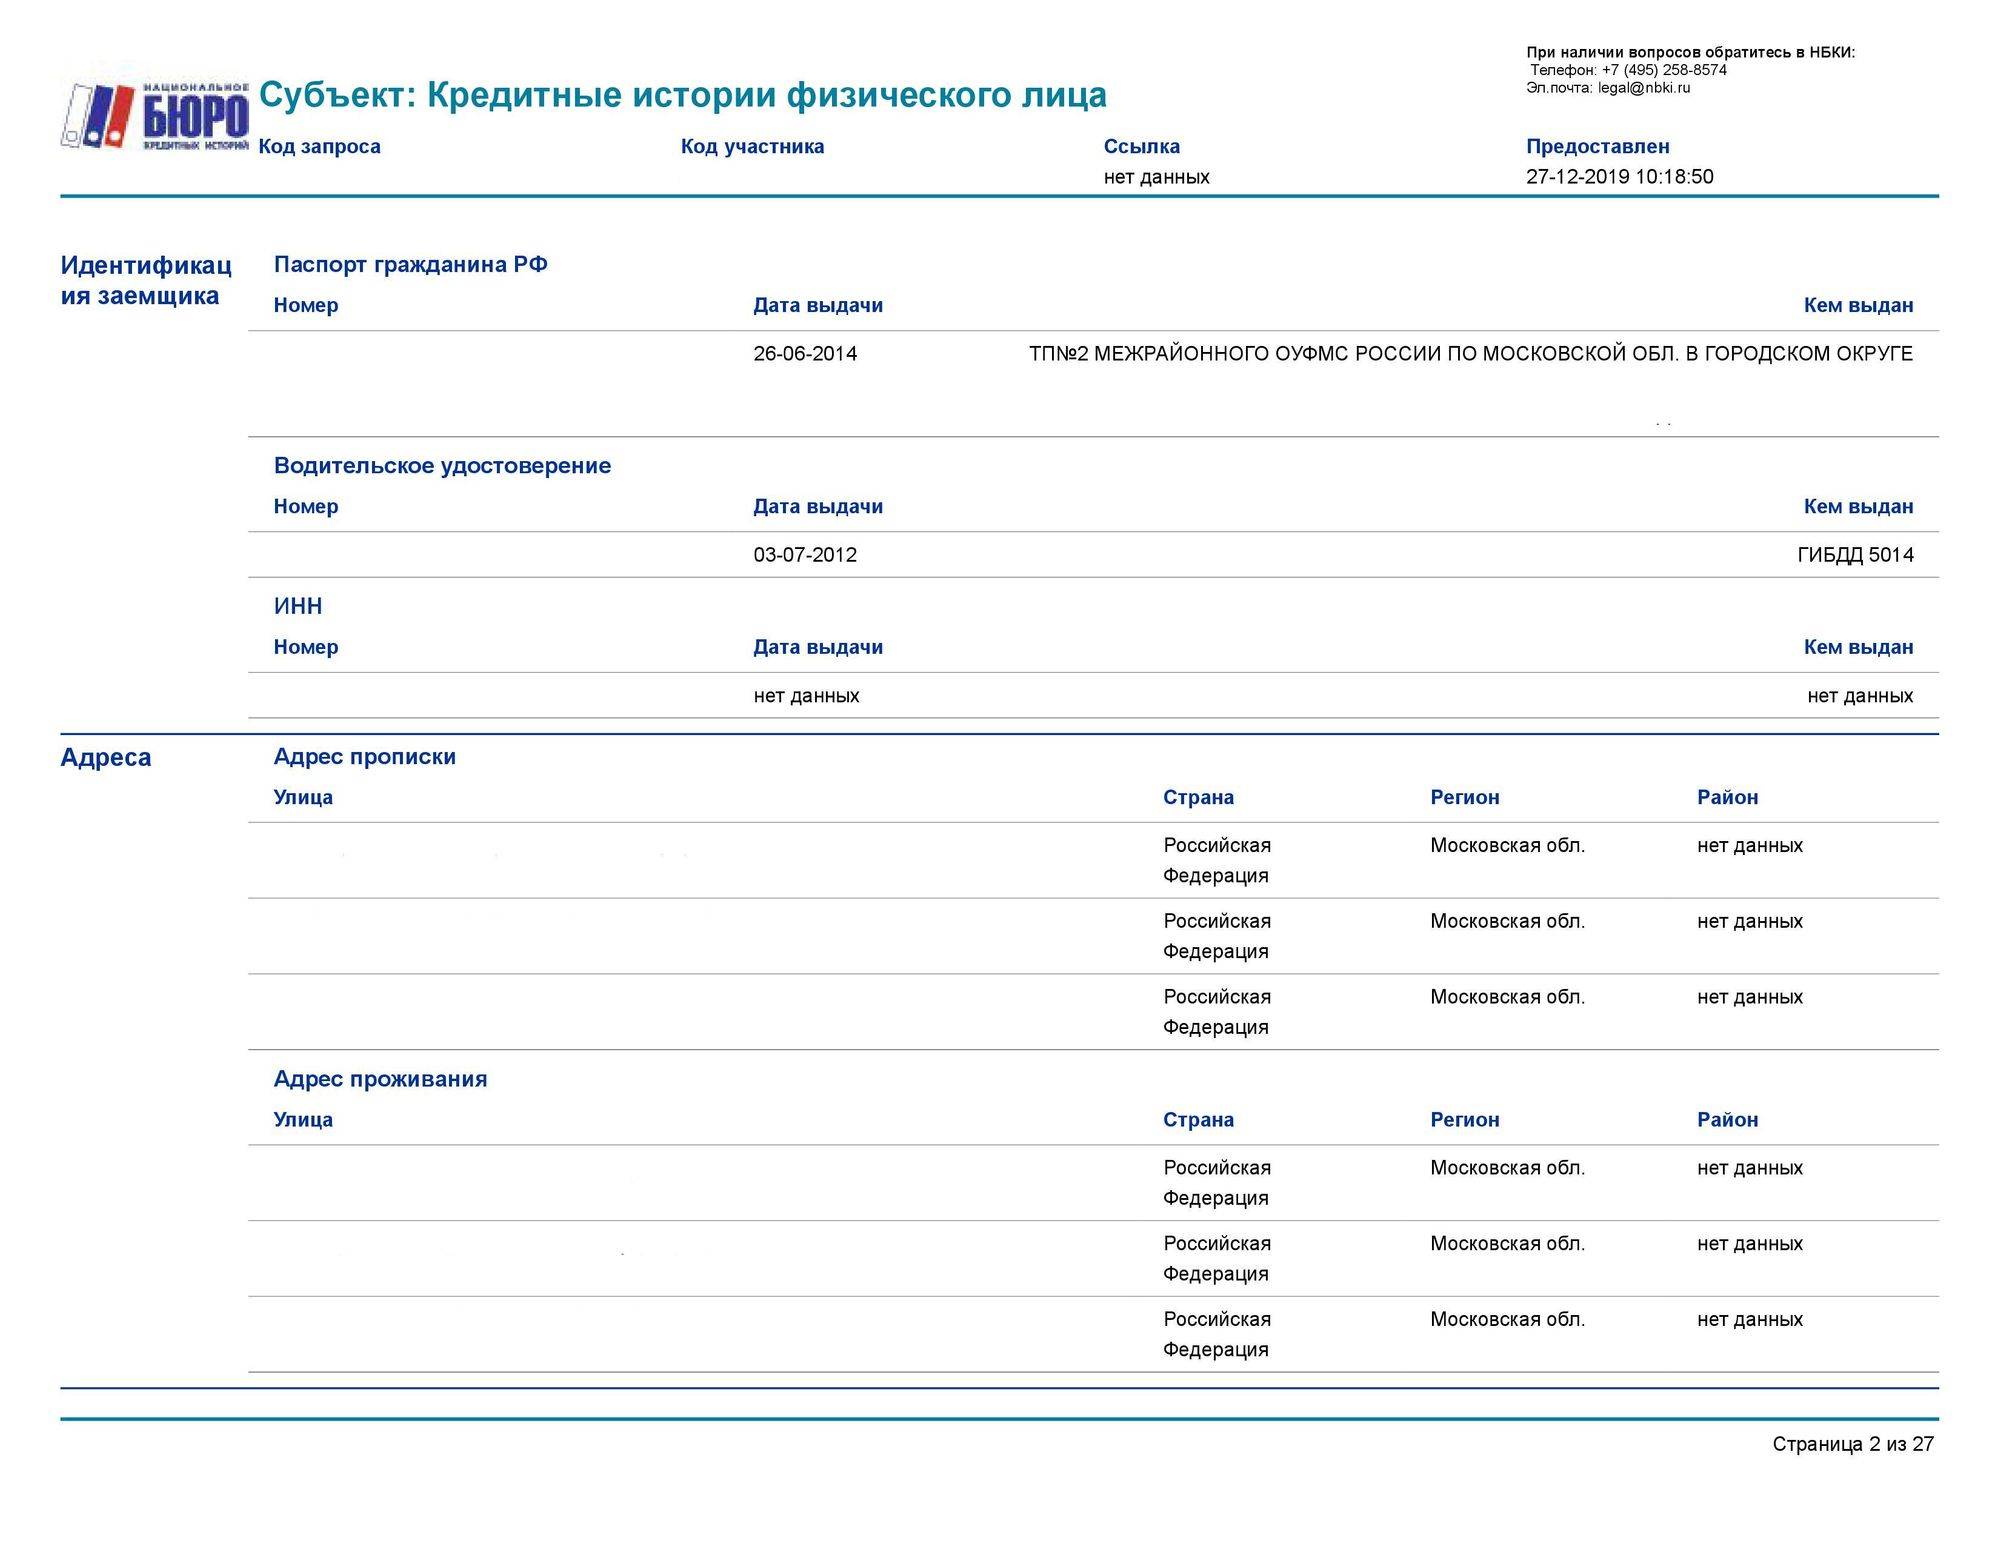Click 'Район' column header under Адрес проживания
Screen dimensions: 2000x1545
point(1727,1120)
